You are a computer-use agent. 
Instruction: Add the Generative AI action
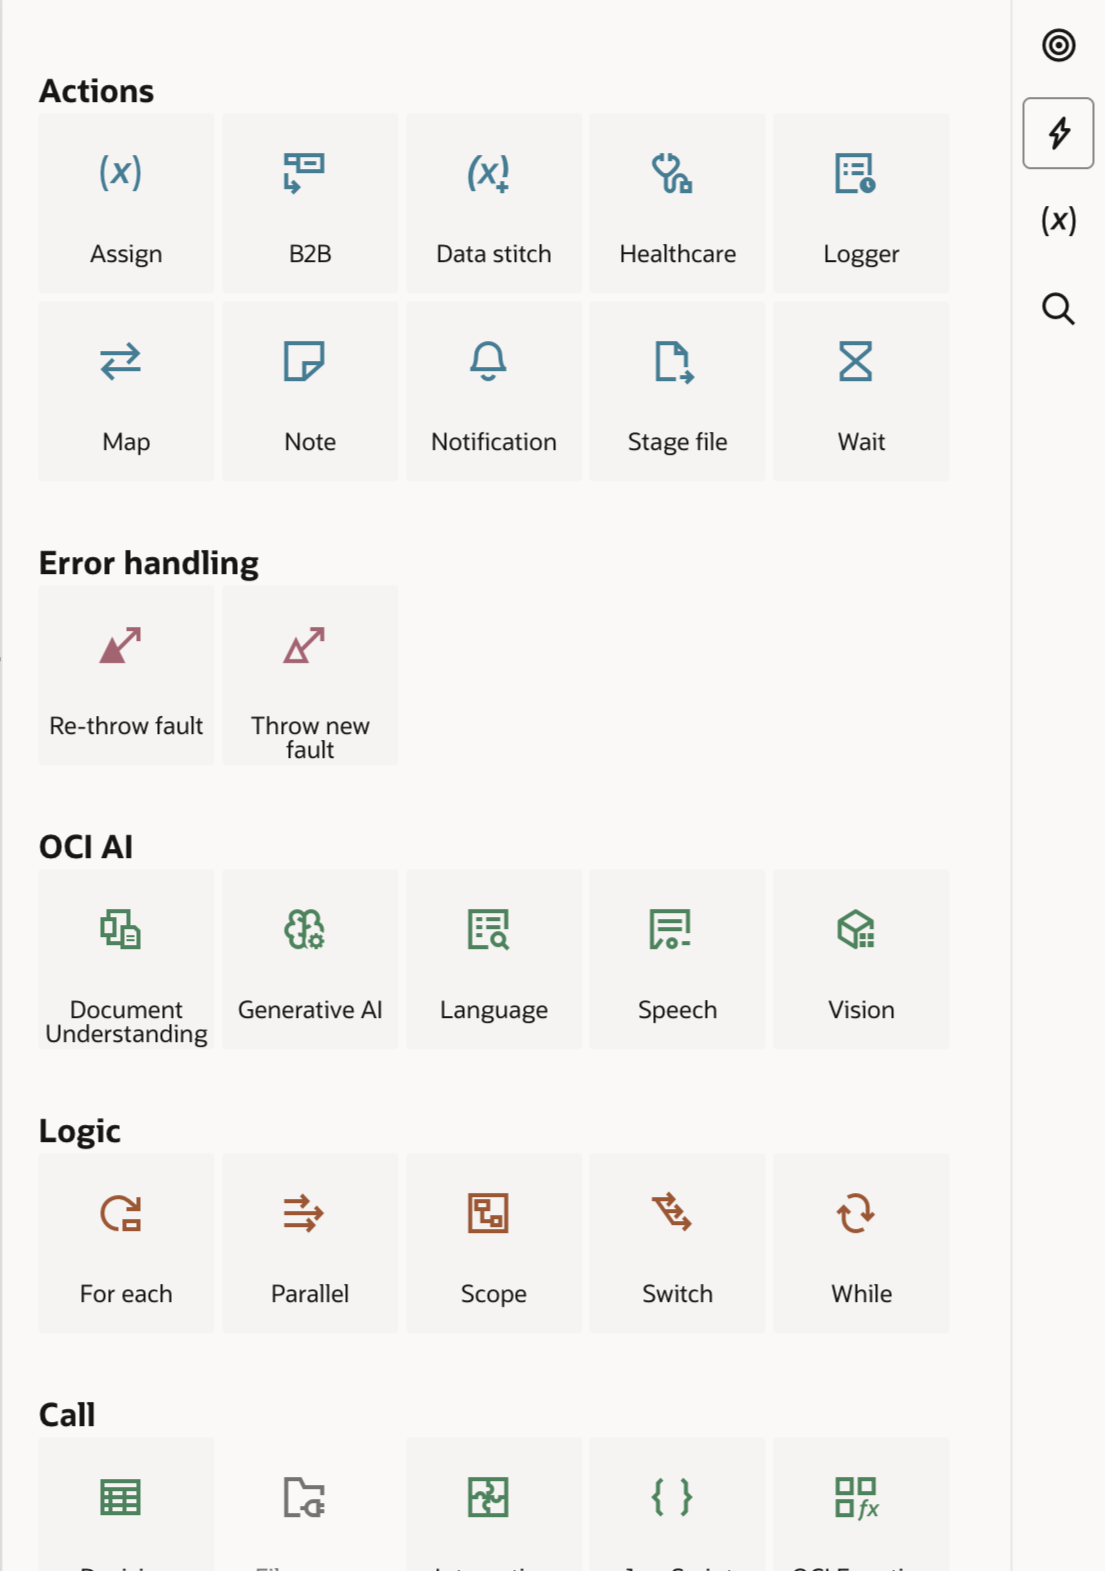(x=310, y=959)
